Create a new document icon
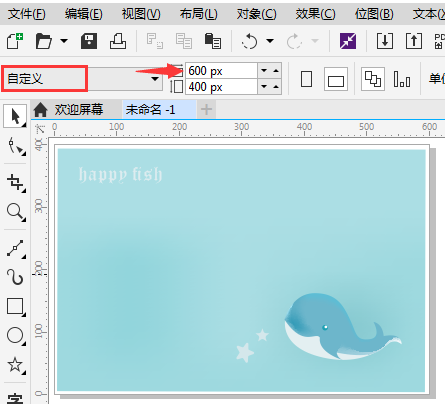445x404 pixels. point(15,41)
